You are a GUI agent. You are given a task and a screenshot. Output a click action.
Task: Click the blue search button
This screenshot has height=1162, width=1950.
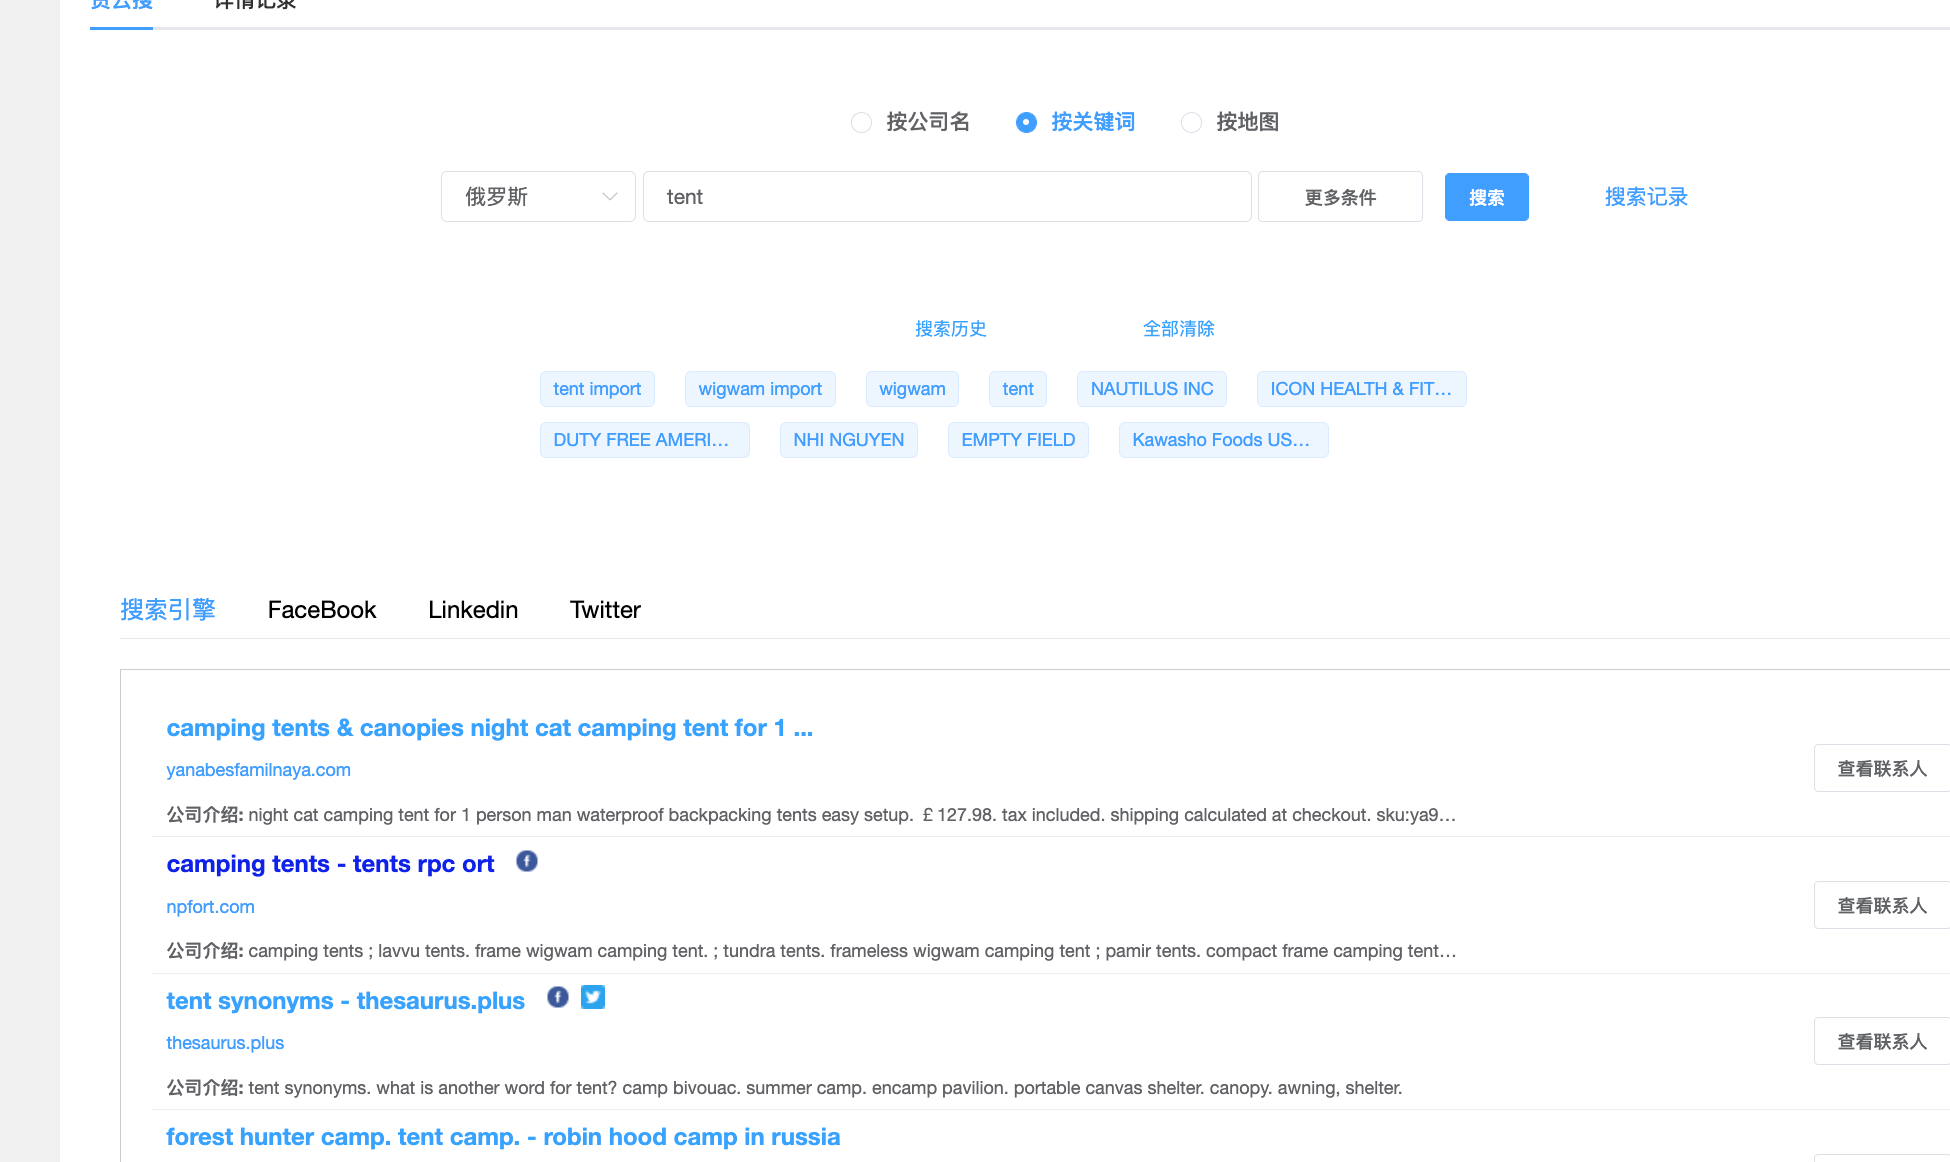pos(1486,197)
